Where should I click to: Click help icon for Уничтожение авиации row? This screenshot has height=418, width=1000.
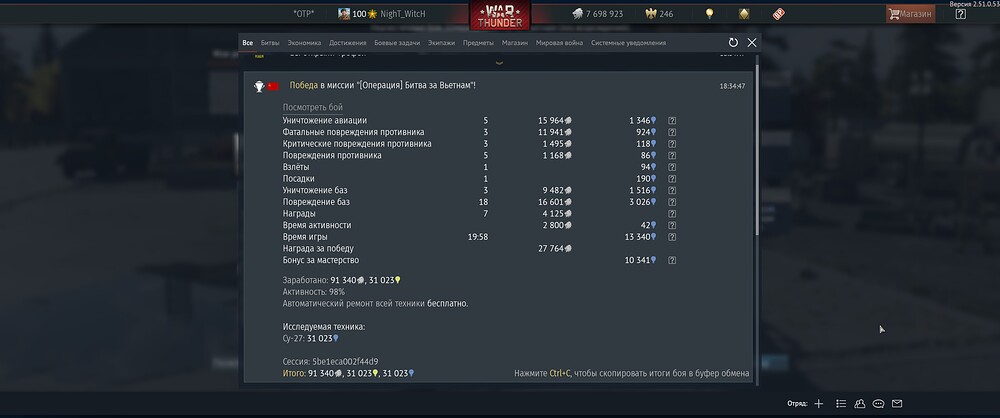pyautogui.click(x=672, y=121)
